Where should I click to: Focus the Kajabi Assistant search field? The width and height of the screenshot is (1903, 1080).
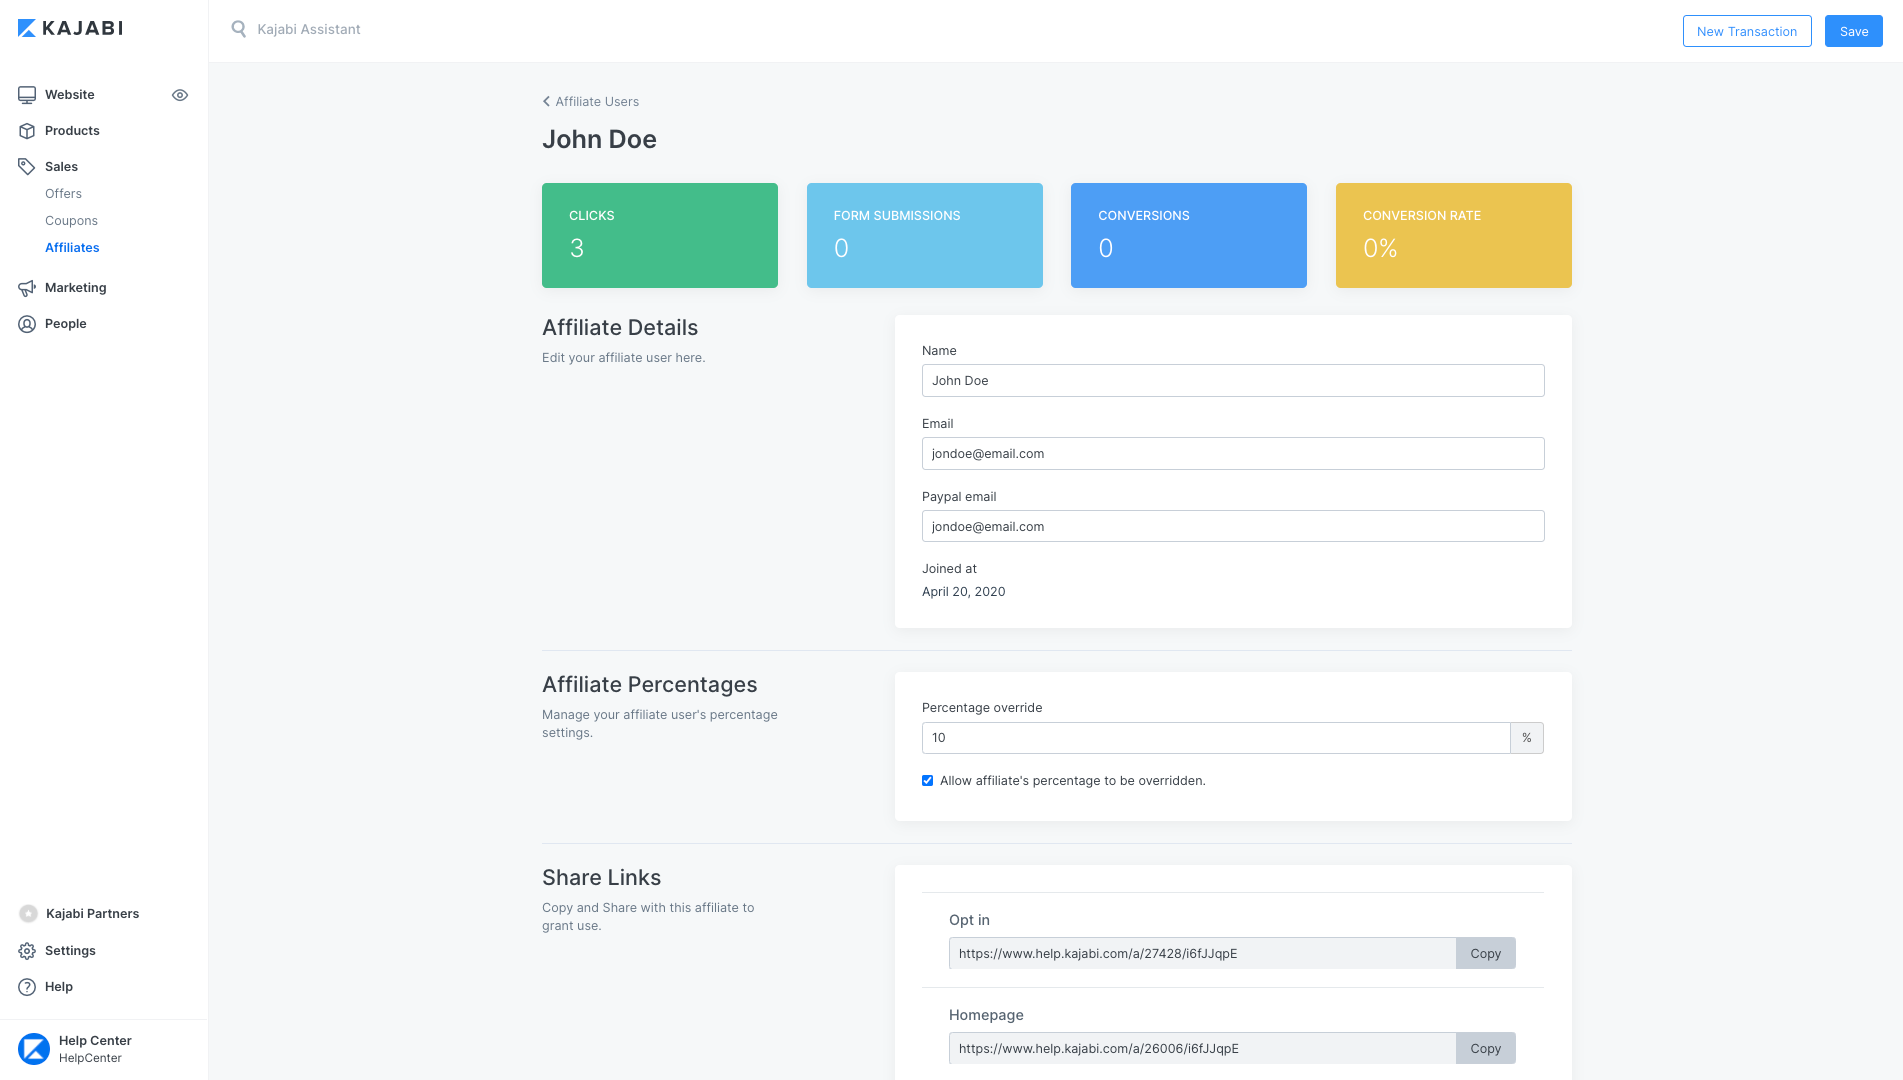(x=308, y=30)
